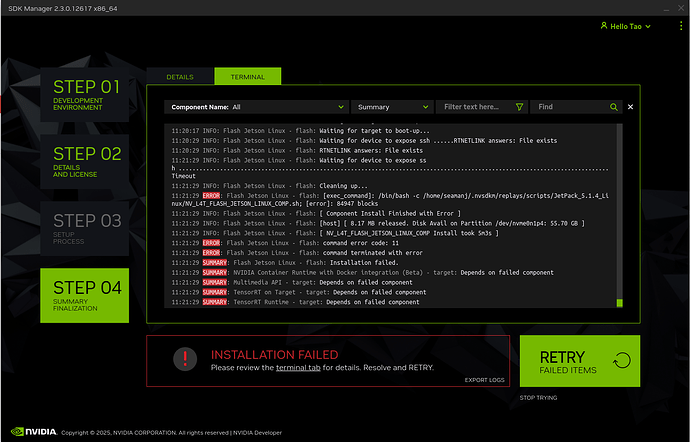Minimize the SDK Manager window

pos(667,9)
